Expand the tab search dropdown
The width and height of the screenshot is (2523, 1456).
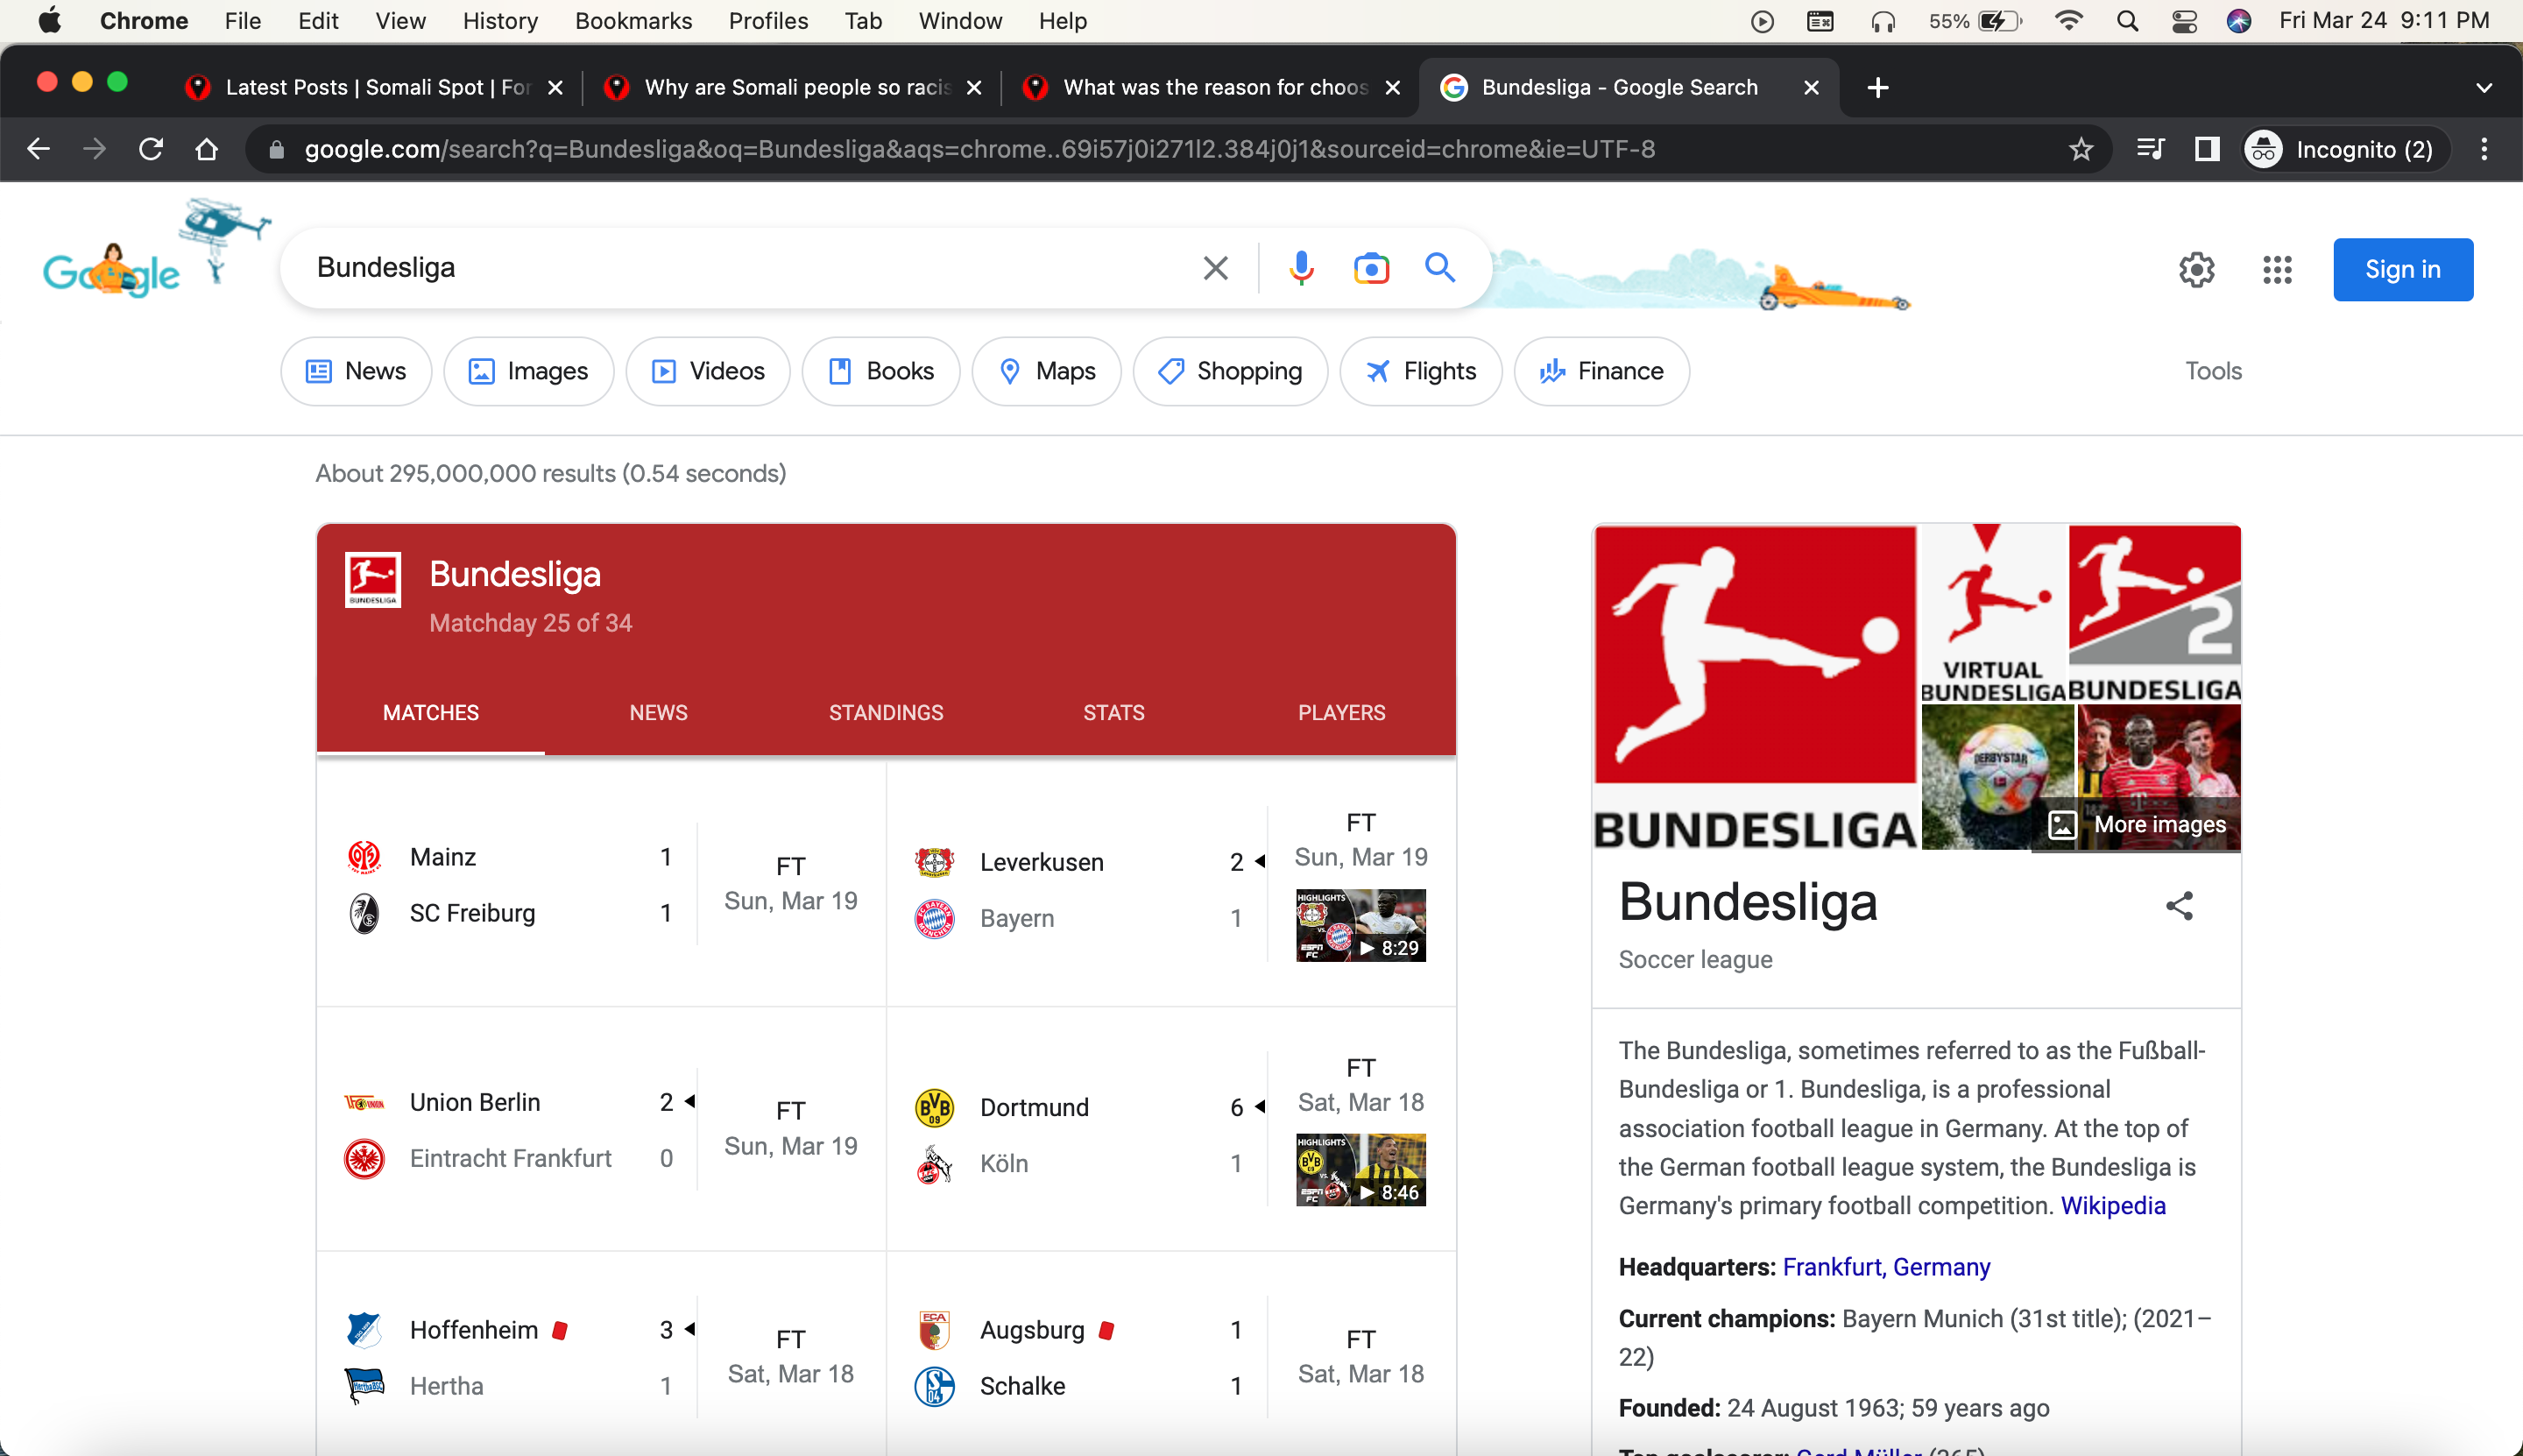[2484, 88]
